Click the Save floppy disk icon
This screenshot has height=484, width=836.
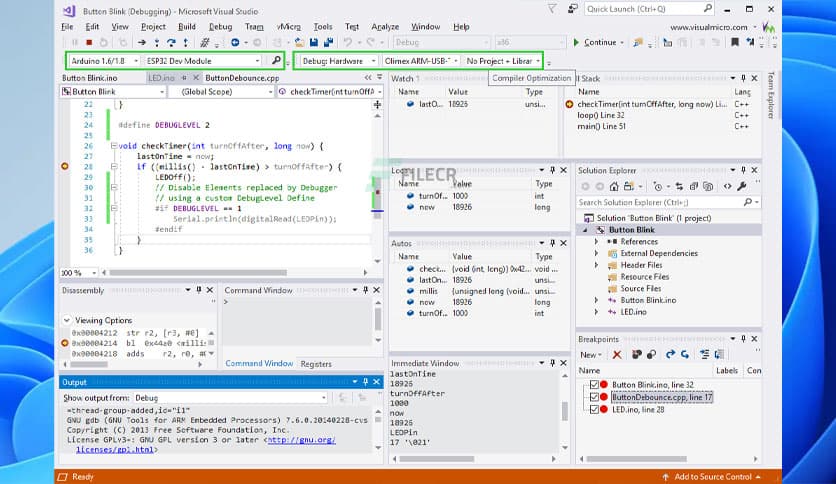pos(314,42)
